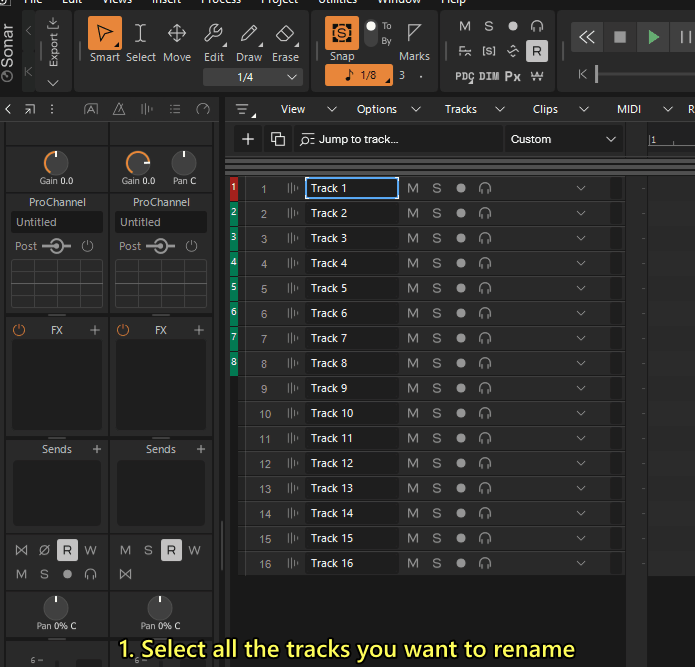Open the metronome icon in inspector header
This screenshot has width=695, height=667.
[x=119, y=109]
